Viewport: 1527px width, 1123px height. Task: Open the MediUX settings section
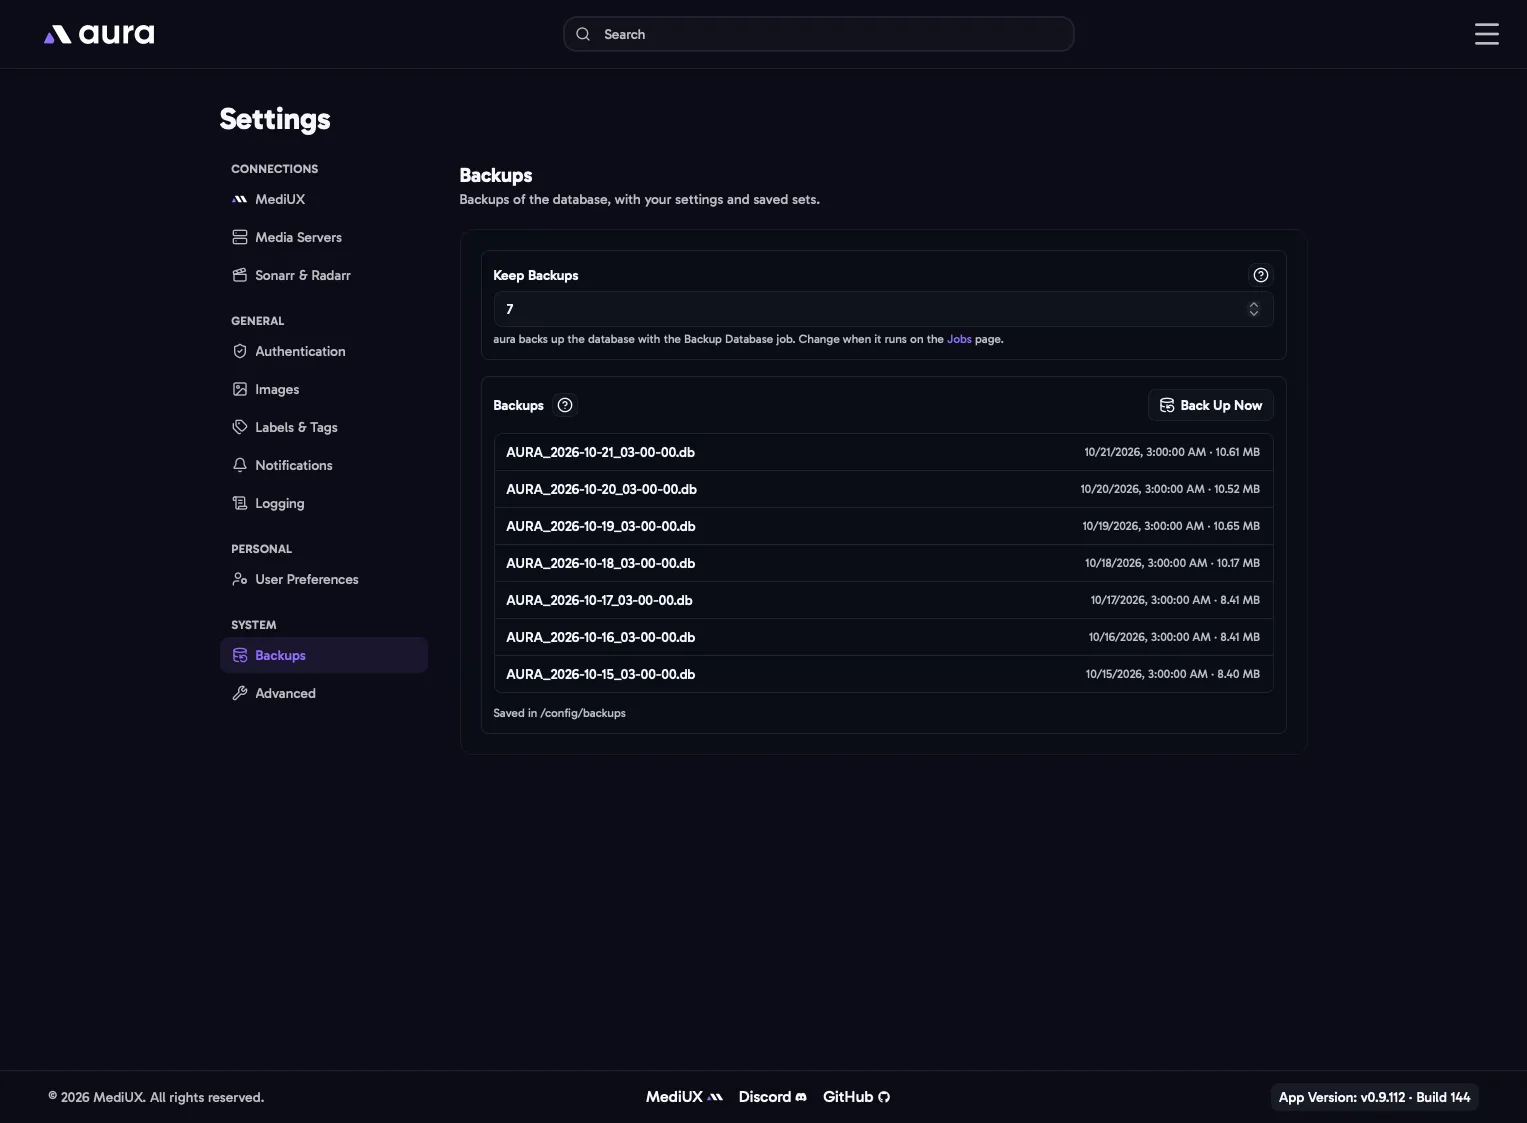point(324,199)
